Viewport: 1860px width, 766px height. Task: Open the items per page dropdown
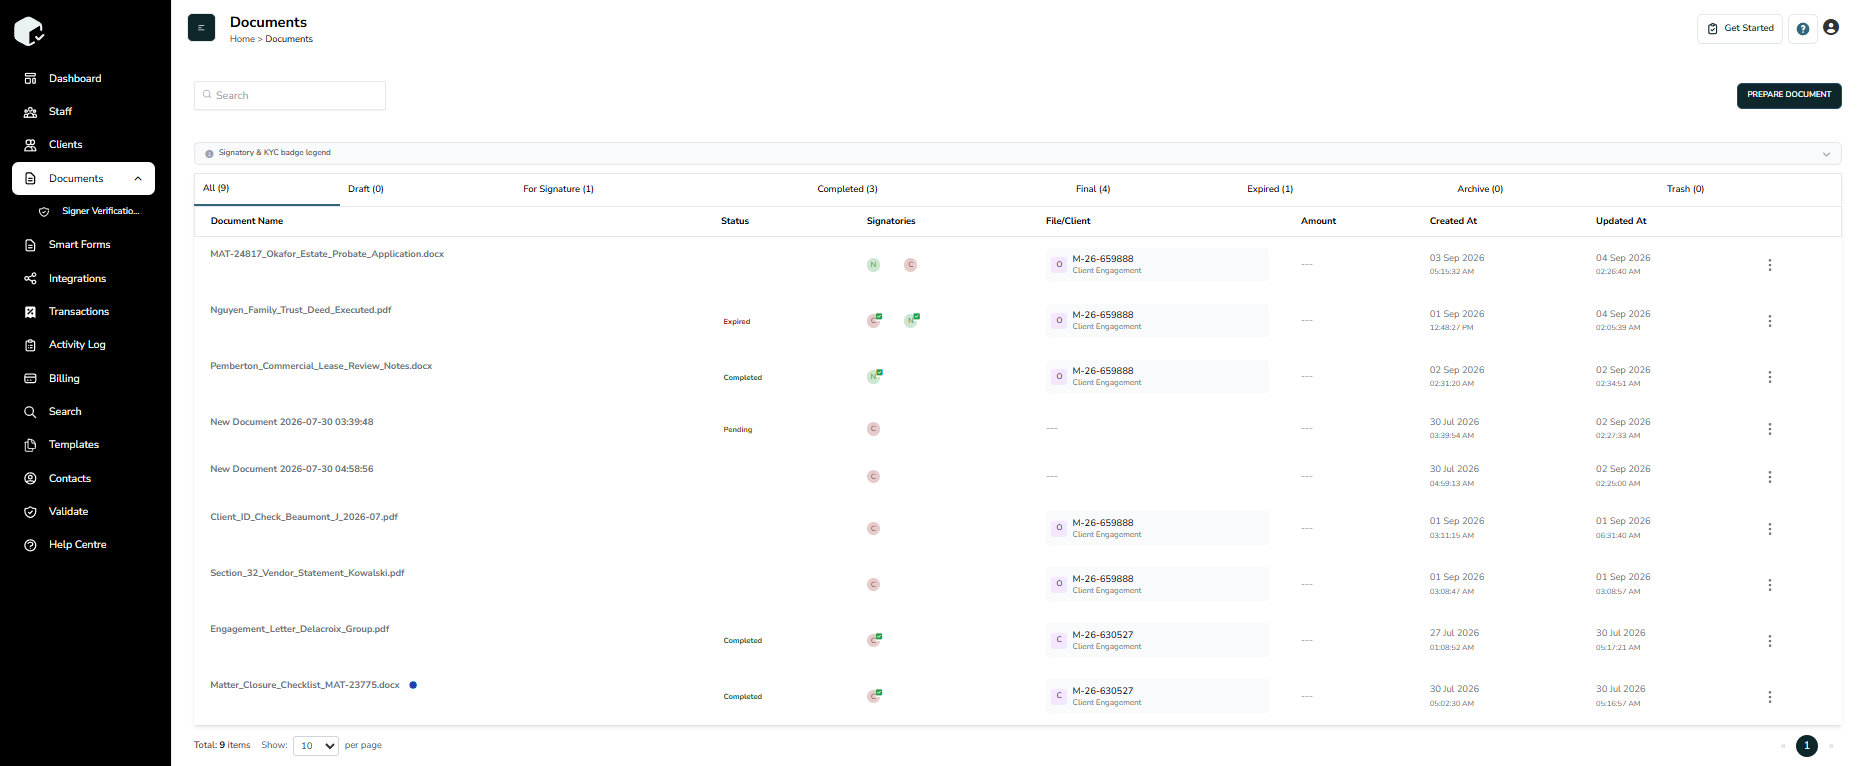point(316,746)
